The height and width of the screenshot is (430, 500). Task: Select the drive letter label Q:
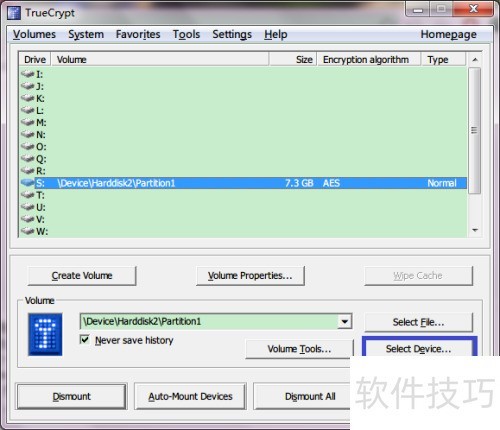tap(41, 159)
